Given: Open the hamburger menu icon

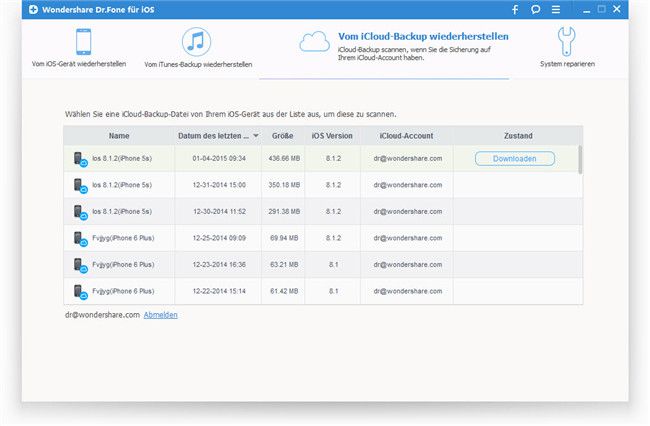Looking at the screenshot, I should tap(556, 10).
